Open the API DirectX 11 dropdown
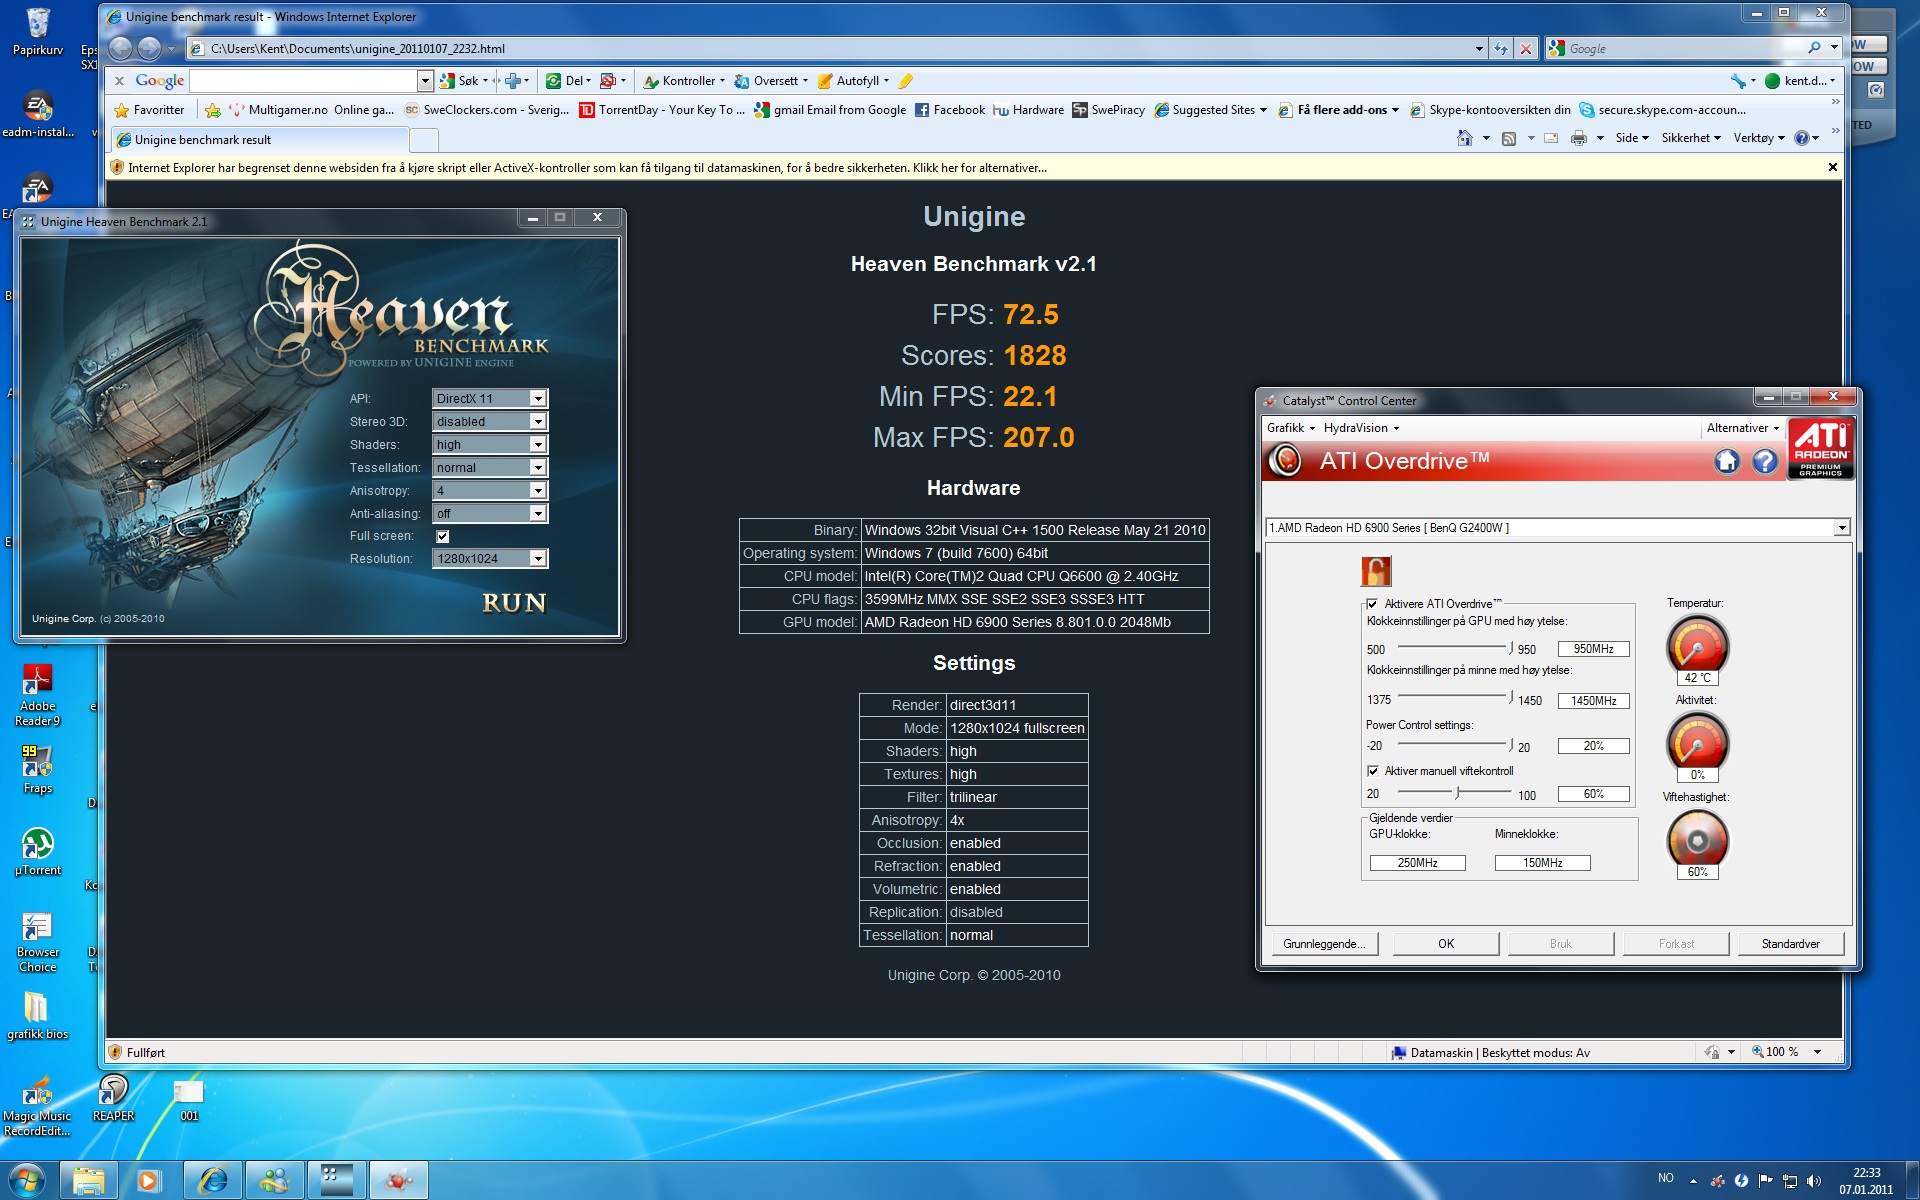The width and height of the screenshot is (1920, 1200). tap(490, 398)
